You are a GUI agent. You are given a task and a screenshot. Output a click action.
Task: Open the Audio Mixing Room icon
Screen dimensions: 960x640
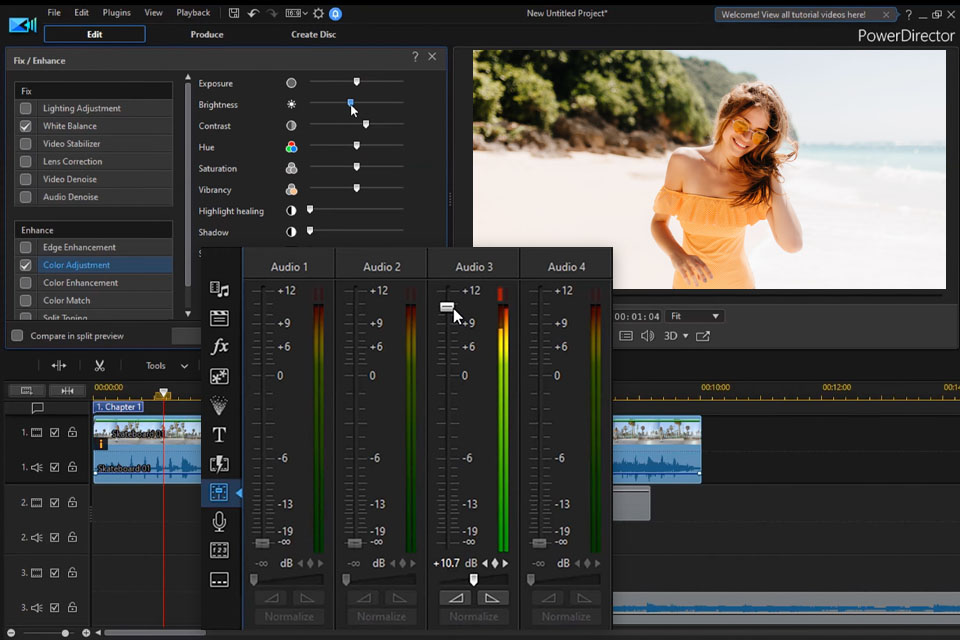(x=219, y=492)
